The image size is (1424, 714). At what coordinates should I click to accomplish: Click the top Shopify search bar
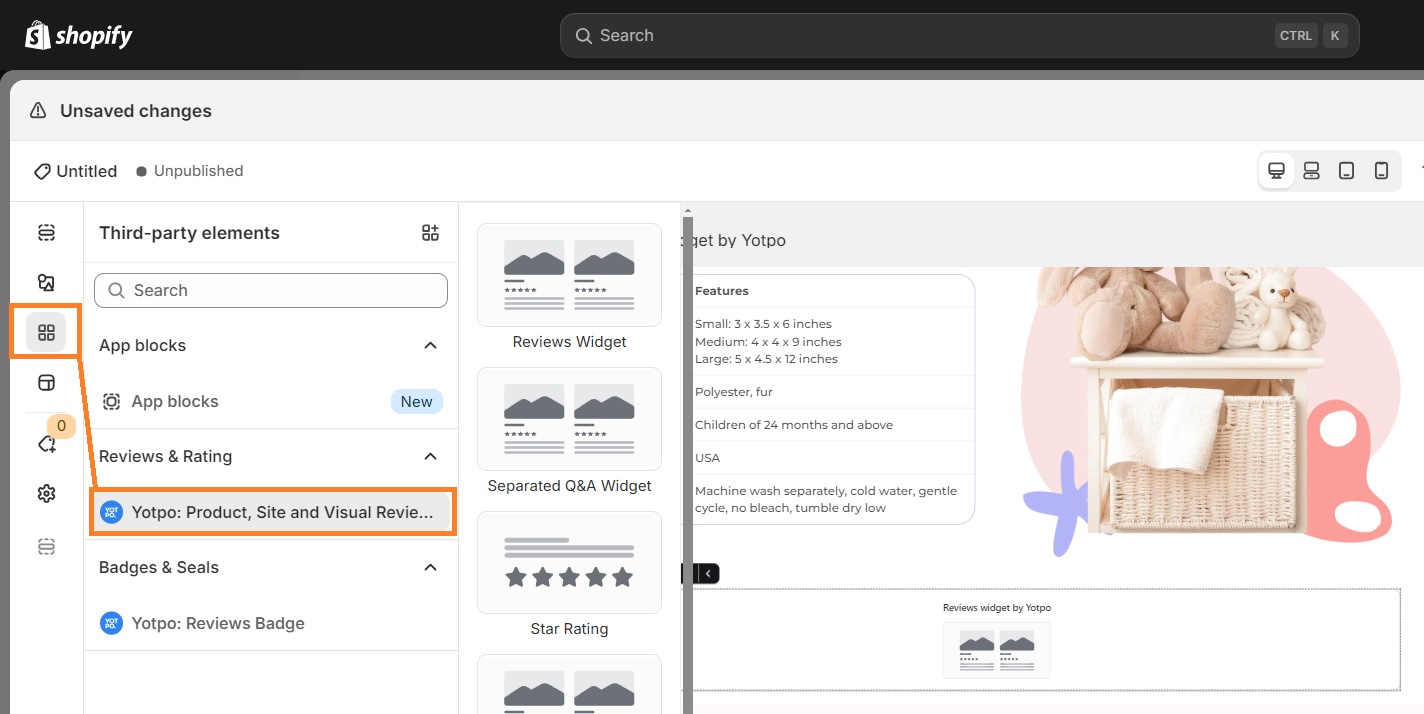958,35
